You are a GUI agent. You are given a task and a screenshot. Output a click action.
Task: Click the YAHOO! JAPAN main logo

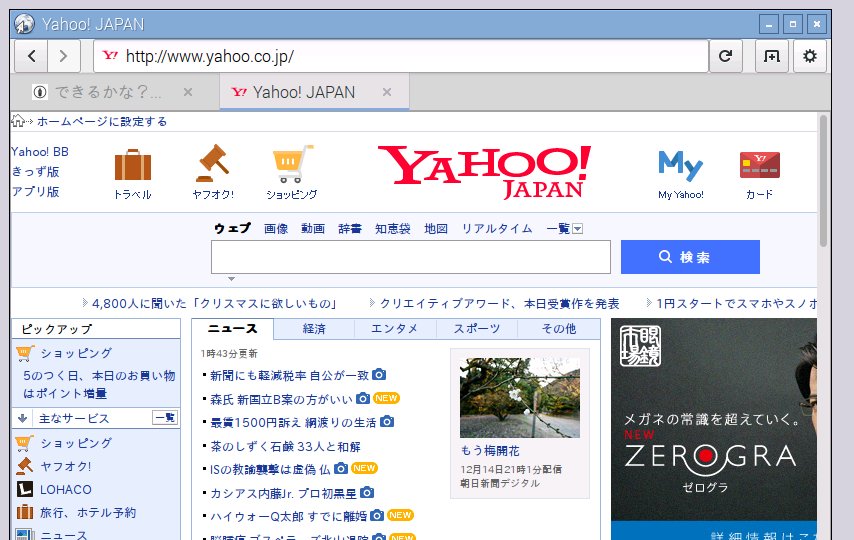[484, 171]
